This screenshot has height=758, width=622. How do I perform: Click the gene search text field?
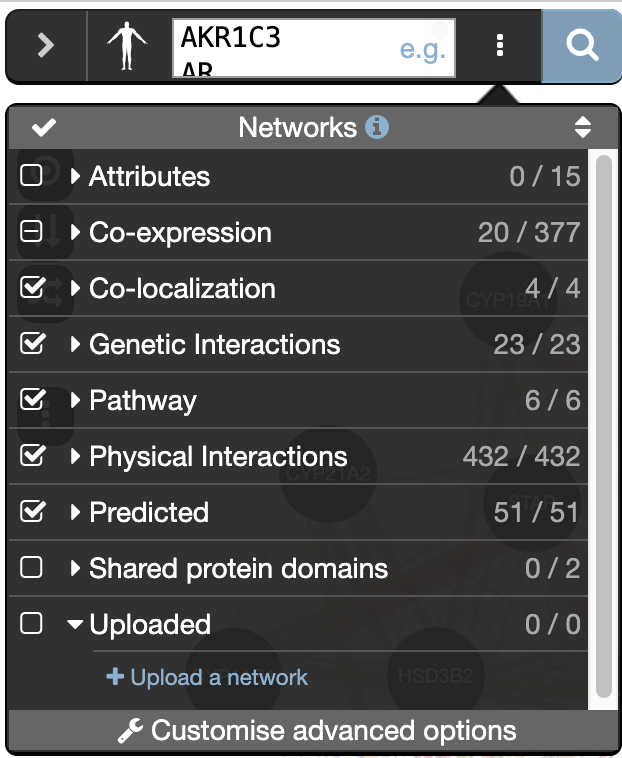coord(280,46)
